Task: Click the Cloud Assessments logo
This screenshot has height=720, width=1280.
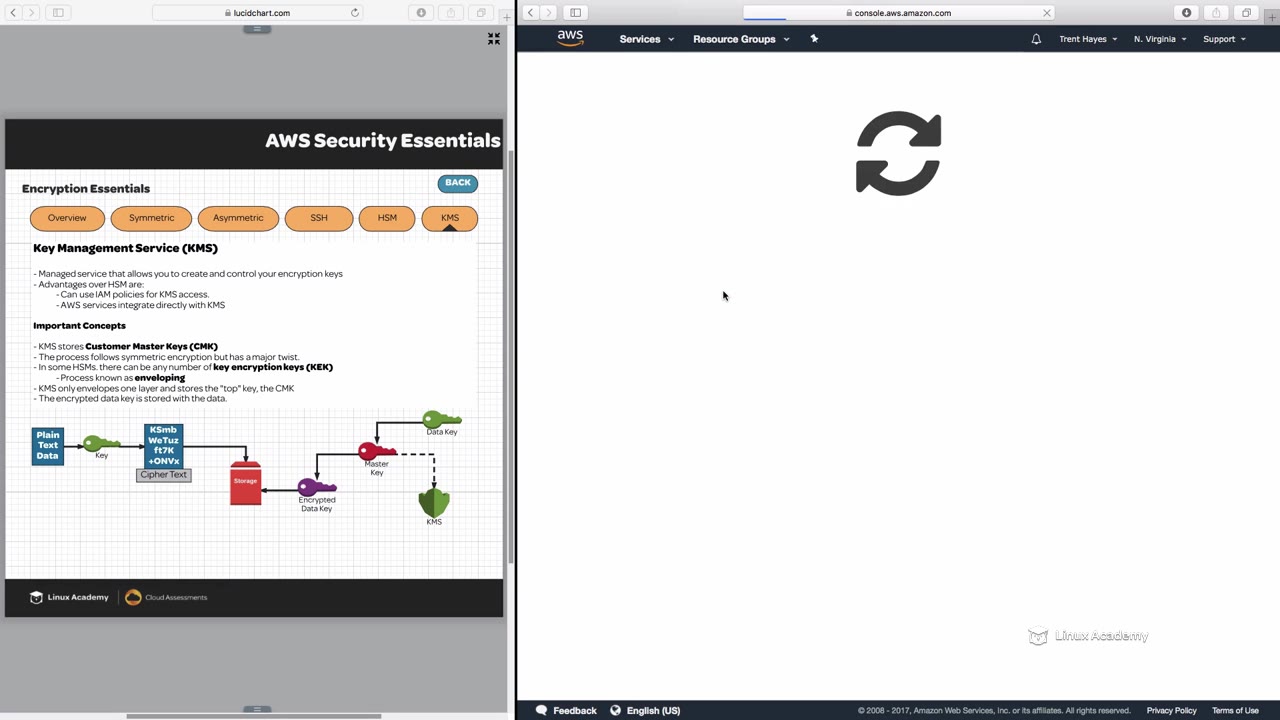Action: click(x=166, y=597)
